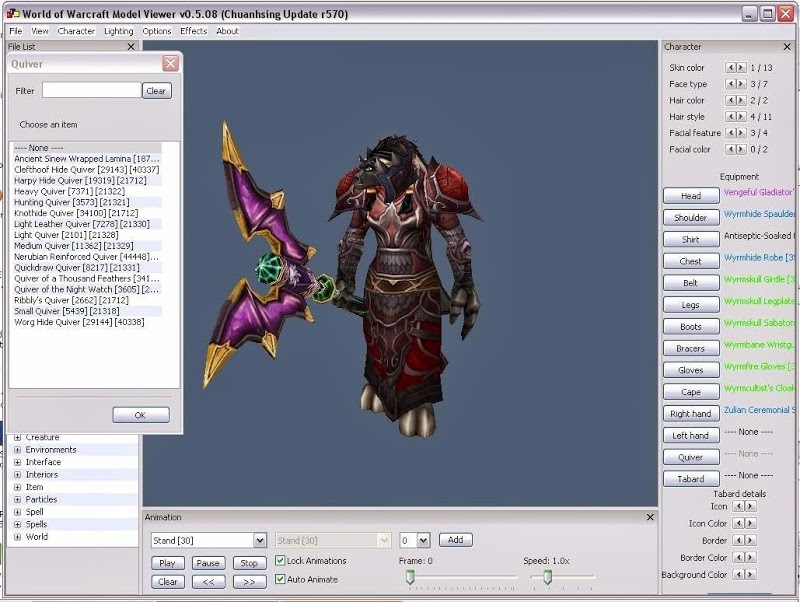Screen dimensions: 800x602
Task: Click previous arrow for Skin color
Action: (x=731, y=67)
